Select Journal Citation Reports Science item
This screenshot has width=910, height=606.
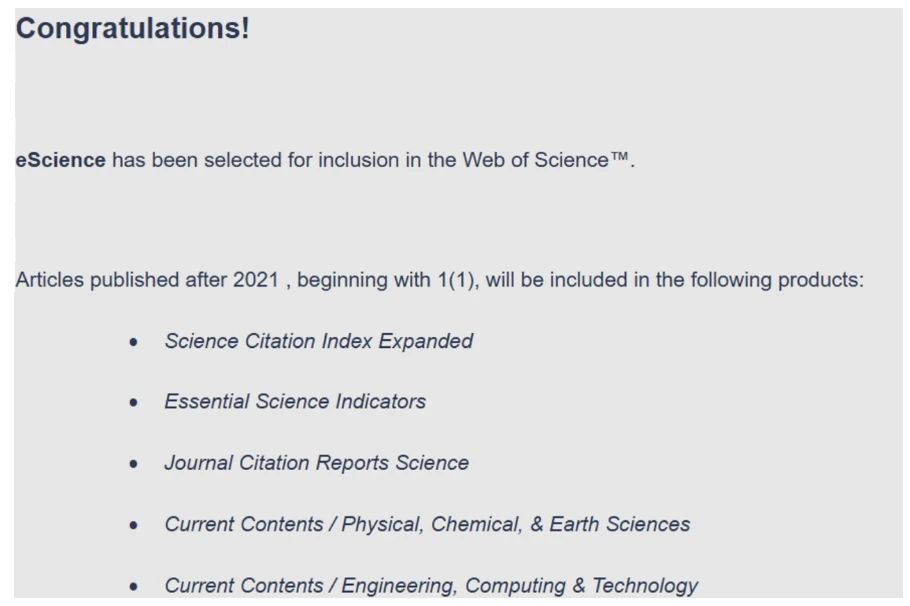click(316, 463)
